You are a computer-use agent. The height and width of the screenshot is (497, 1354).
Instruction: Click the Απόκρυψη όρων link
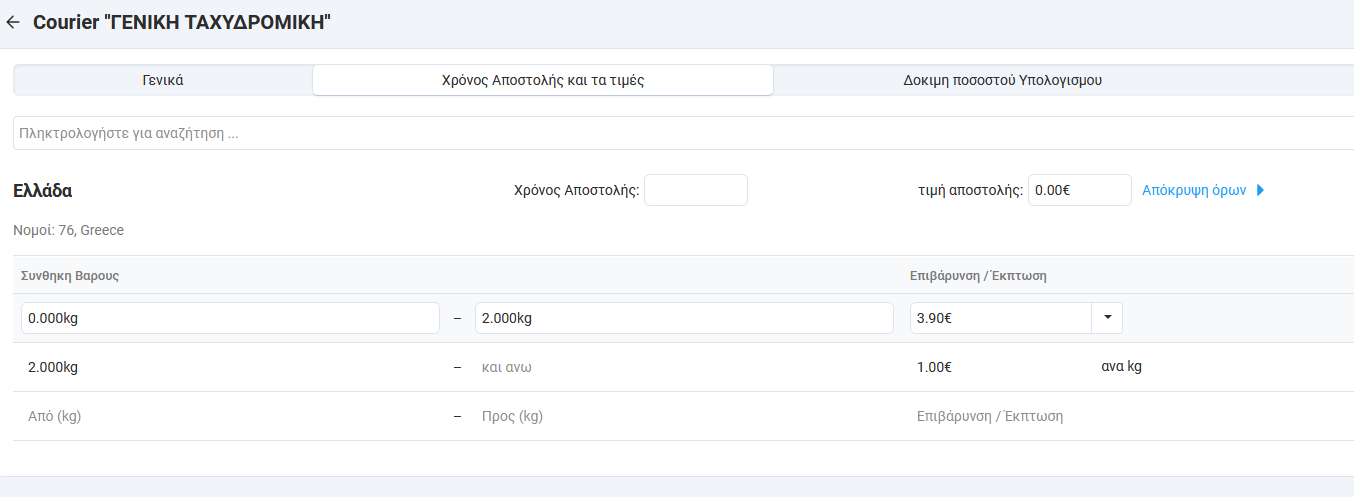(1194, 190)
